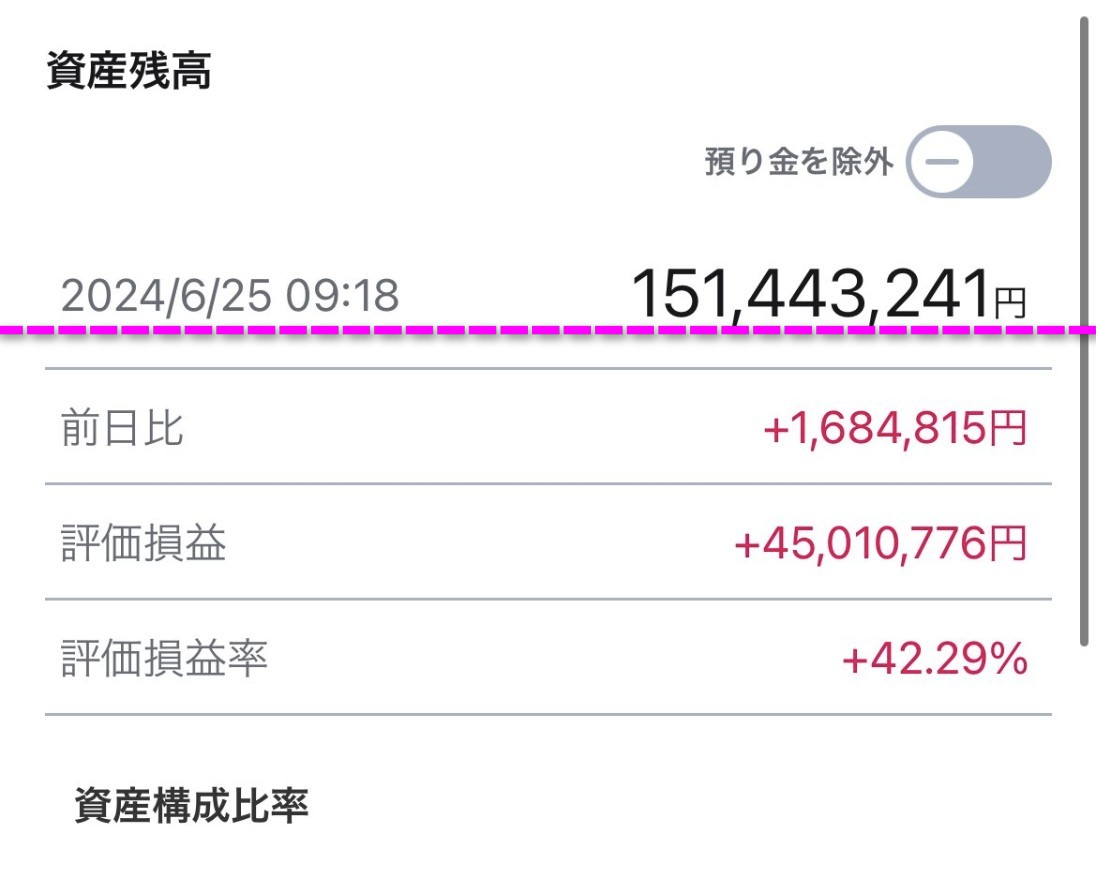Image resolution: width=1096 pixels, height=887 pixels.
Task: Click the 評価損益 label text
Action: [x=143, y=543]
